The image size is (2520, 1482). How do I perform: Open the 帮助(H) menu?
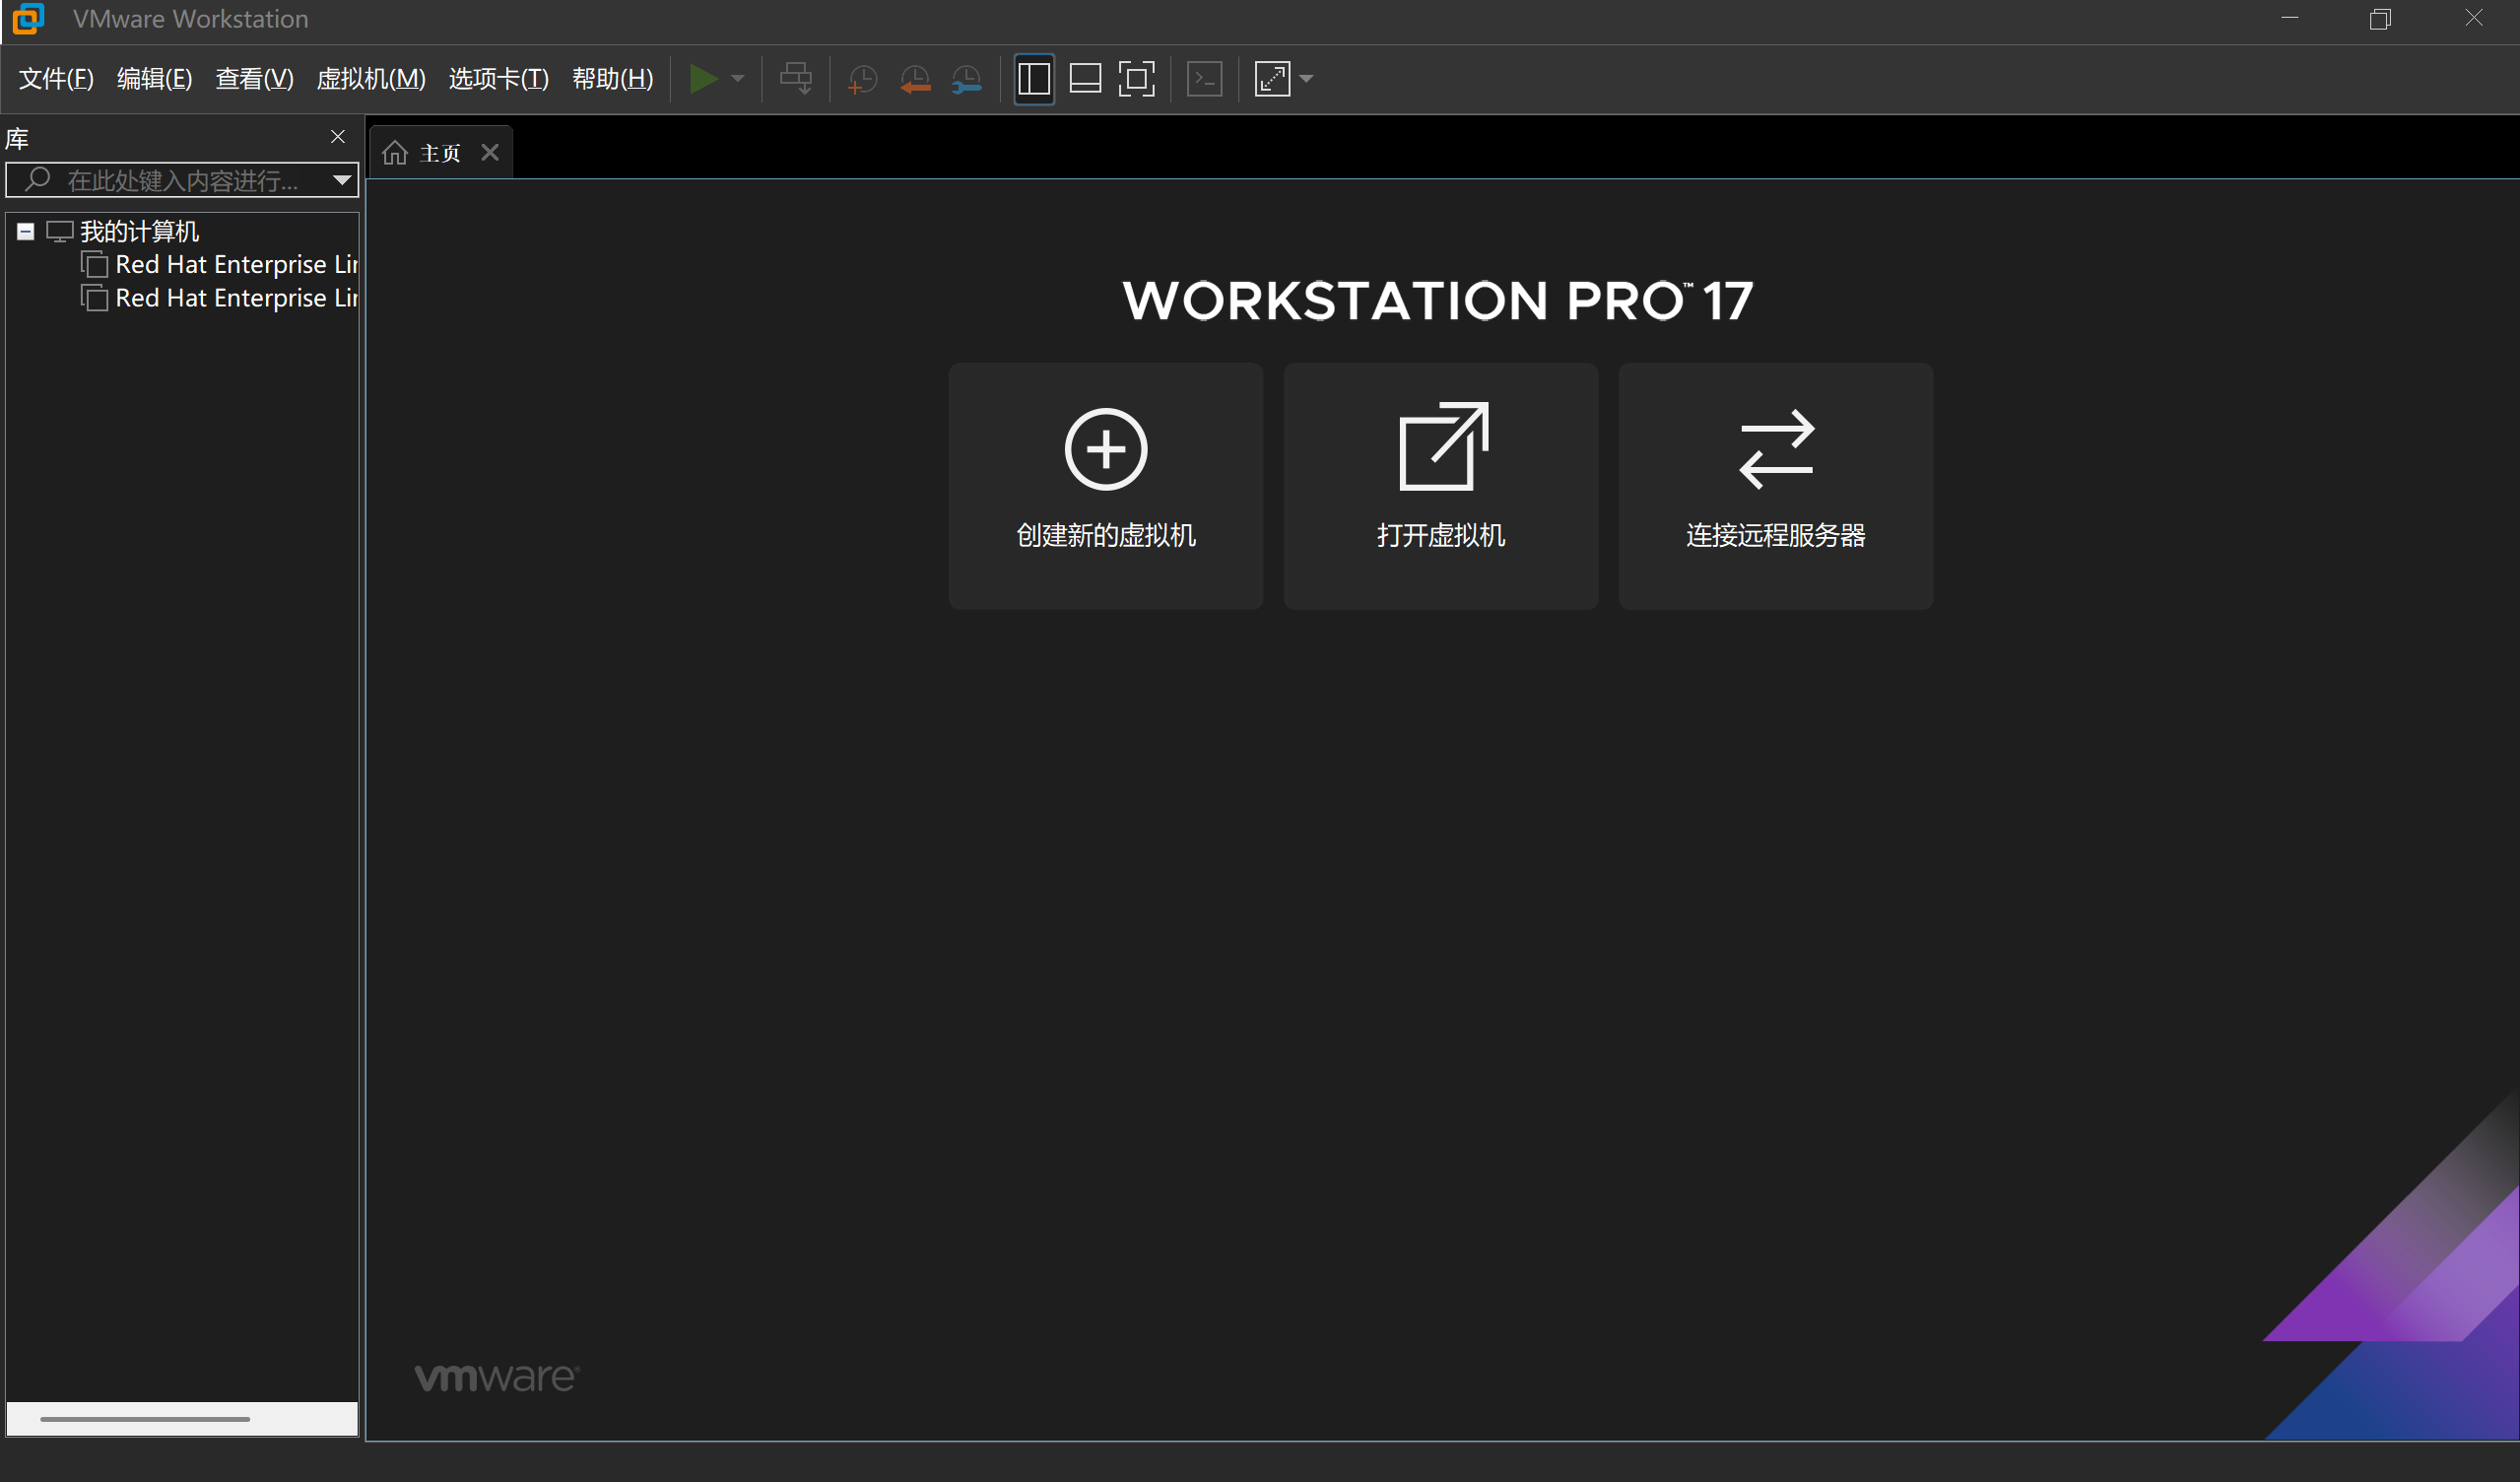(612, 78)
